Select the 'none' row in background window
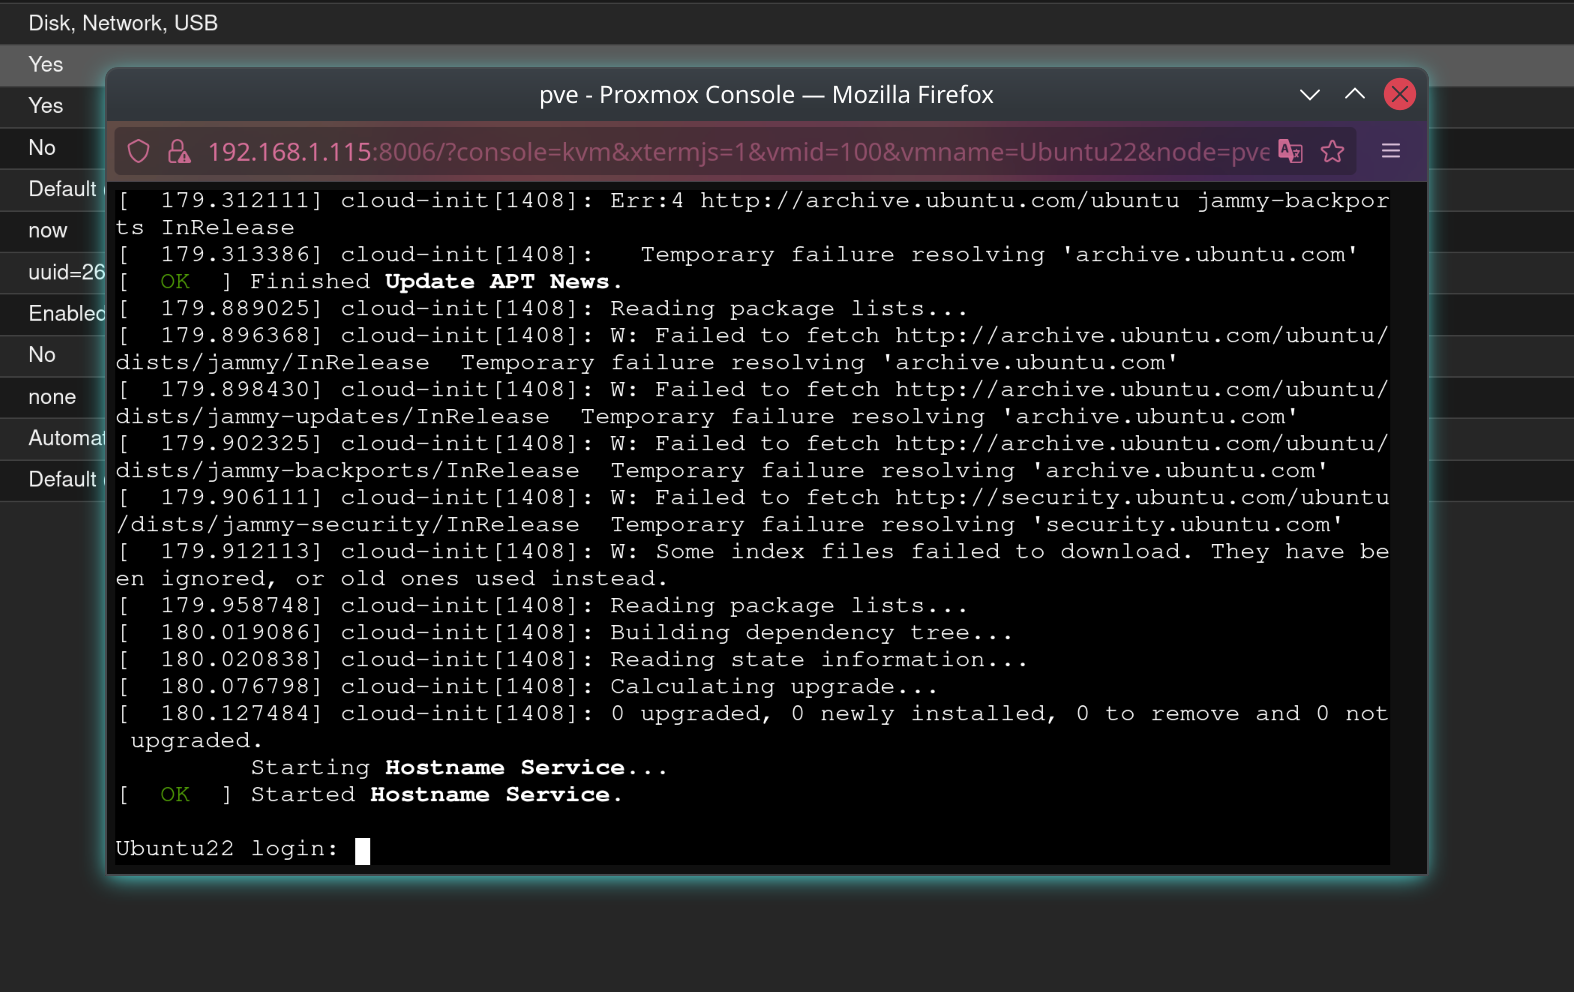 (x=53, y=397)
